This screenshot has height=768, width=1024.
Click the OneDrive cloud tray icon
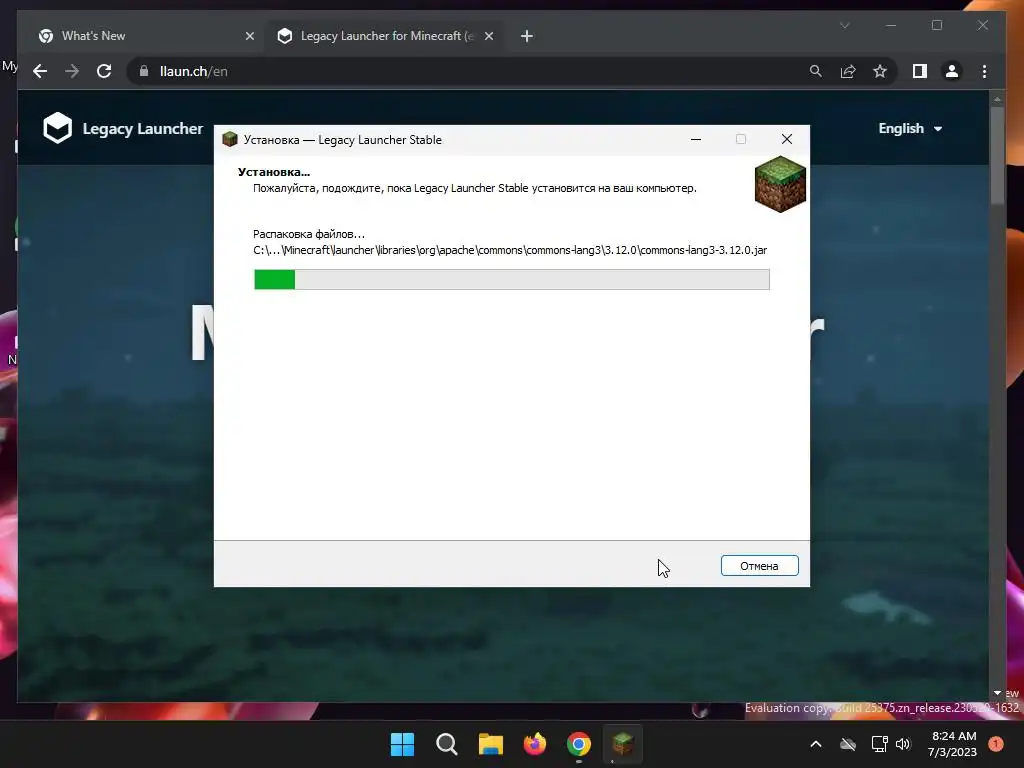point(848,744)
